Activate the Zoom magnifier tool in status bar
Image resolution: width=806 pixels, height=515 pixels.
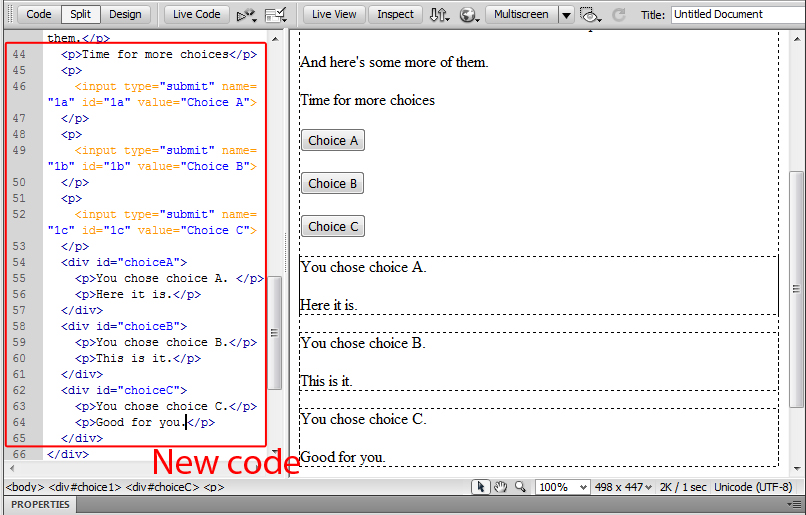click(520, 486)
